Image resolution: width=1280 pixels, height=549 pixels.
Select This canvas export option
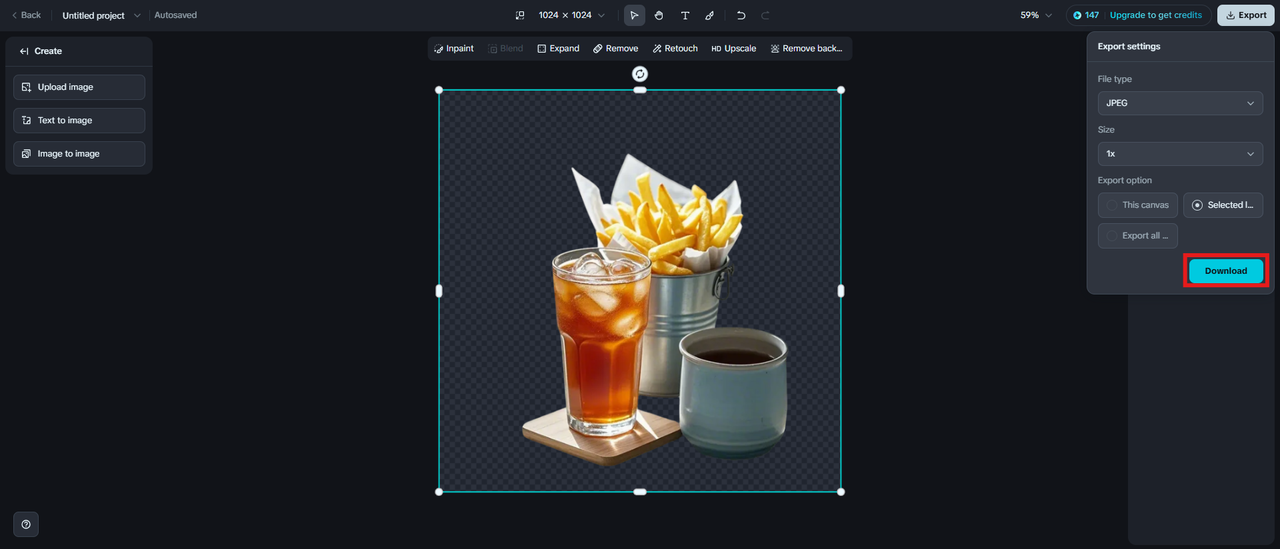tap(1138, 205)
